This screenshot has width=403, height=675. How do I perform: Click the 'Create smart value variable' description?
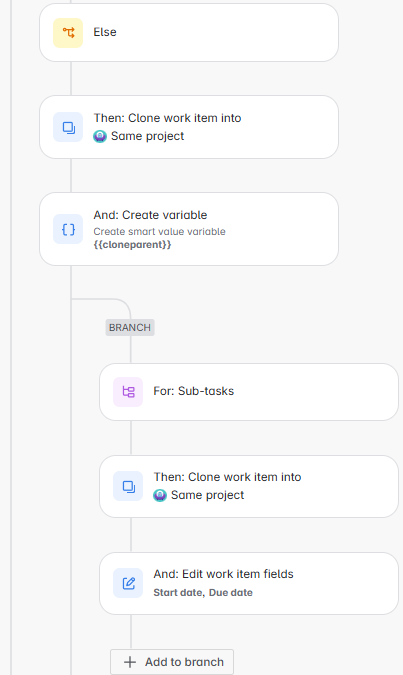click(159, 232)
